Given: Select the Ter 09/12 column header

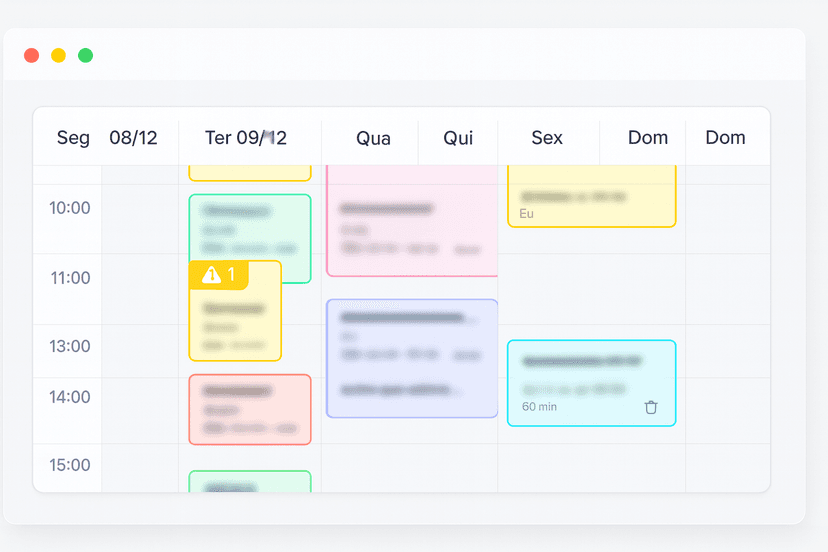Looking at the screenshot, I should pos(246,138).
